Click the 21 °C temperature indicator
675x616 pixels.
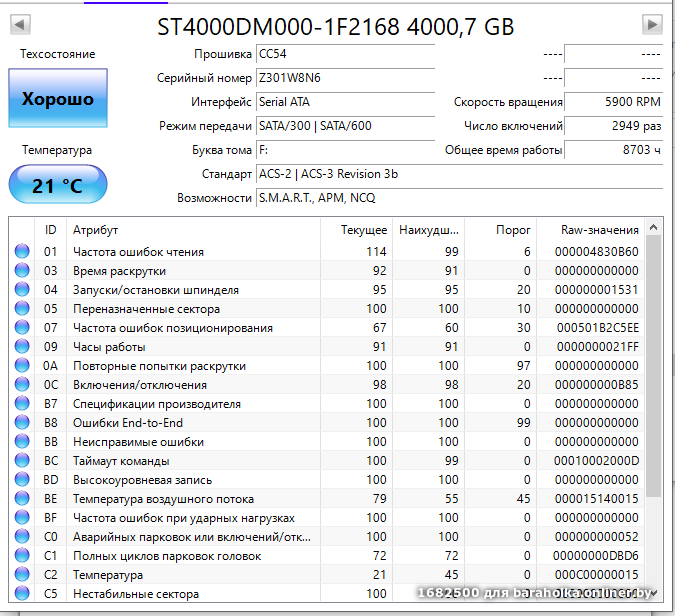(x=58, y=185)
